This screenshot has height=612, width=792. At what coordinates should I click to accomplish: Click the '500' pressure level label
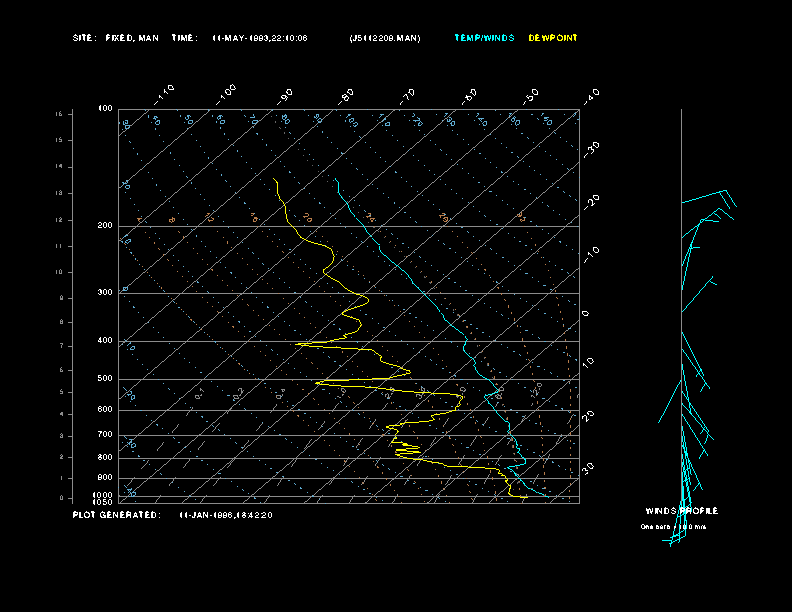pyautogui.click(x=105, y=378)
